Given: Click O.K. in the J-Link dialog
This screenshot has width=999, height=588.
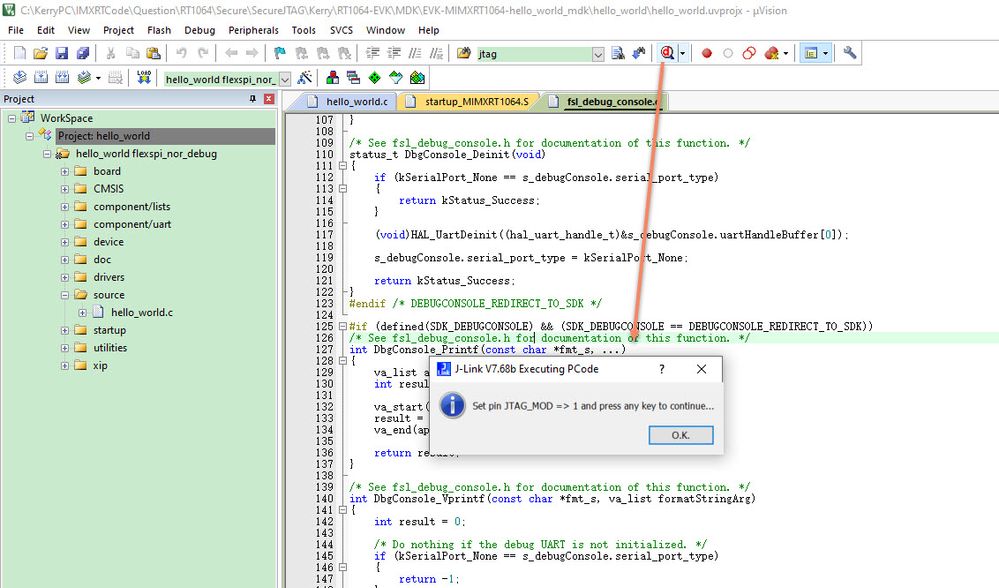Looking at the screenshot, I should click(680, 435).
